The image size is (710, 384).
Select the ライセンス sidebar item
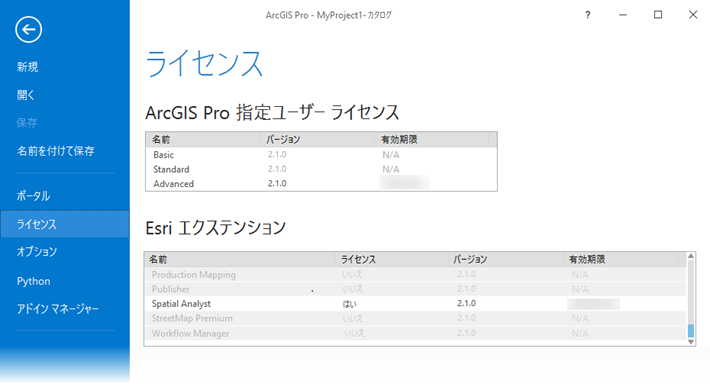tap(65, 224)
